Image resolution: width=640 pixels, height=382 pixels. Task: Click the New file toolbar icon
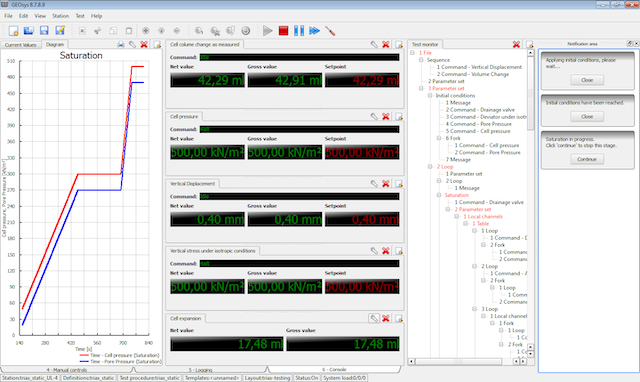13,31
